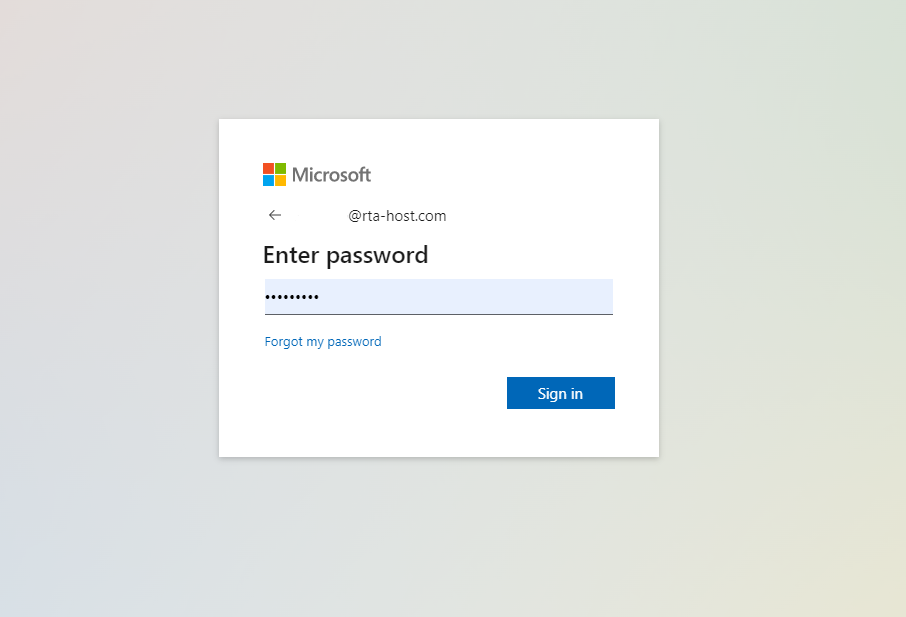Place cursor in empty part of password box

(480, 297)
